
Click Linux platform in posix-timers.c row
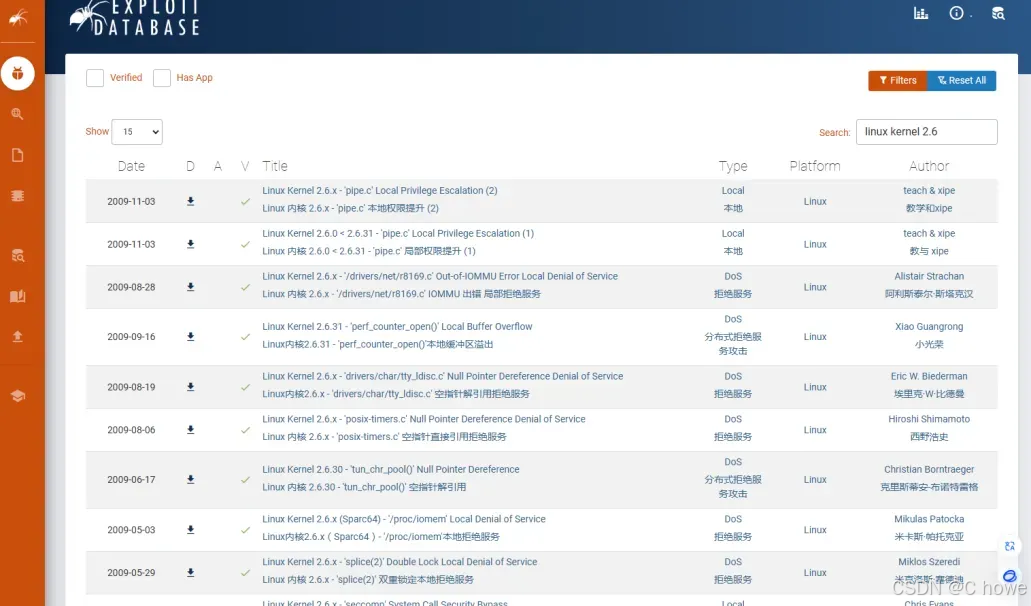(x=815, y=430)
